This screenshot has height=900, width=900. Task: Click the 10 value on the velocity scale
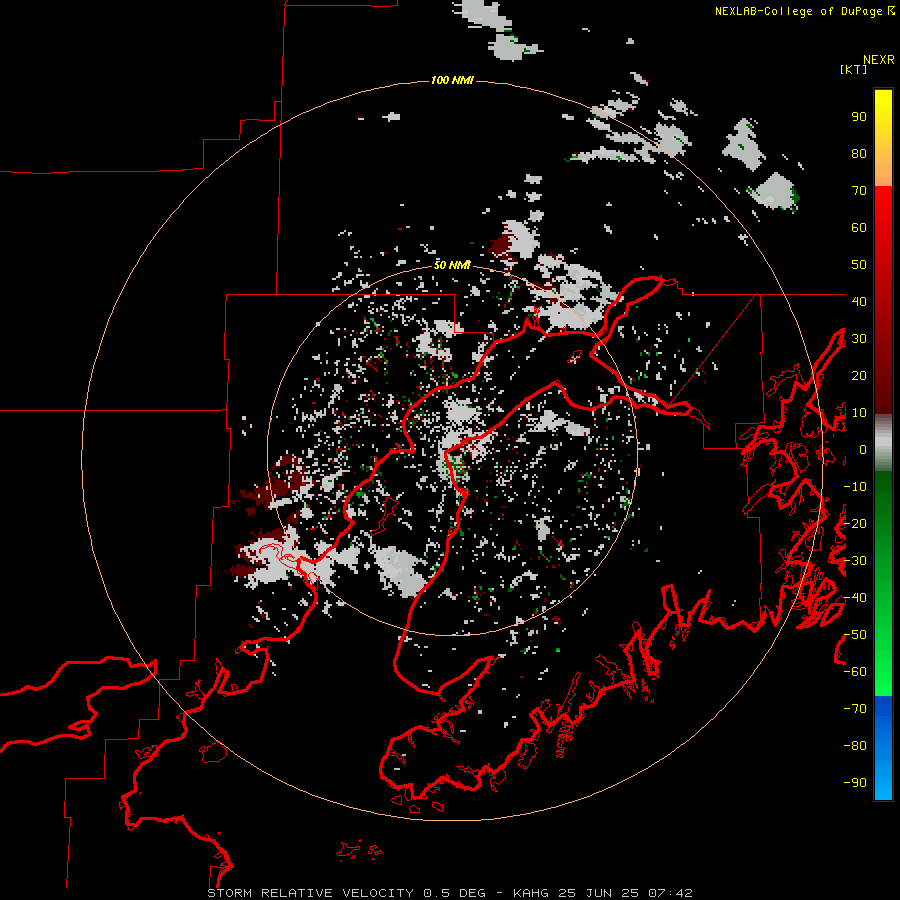[859, 413]
